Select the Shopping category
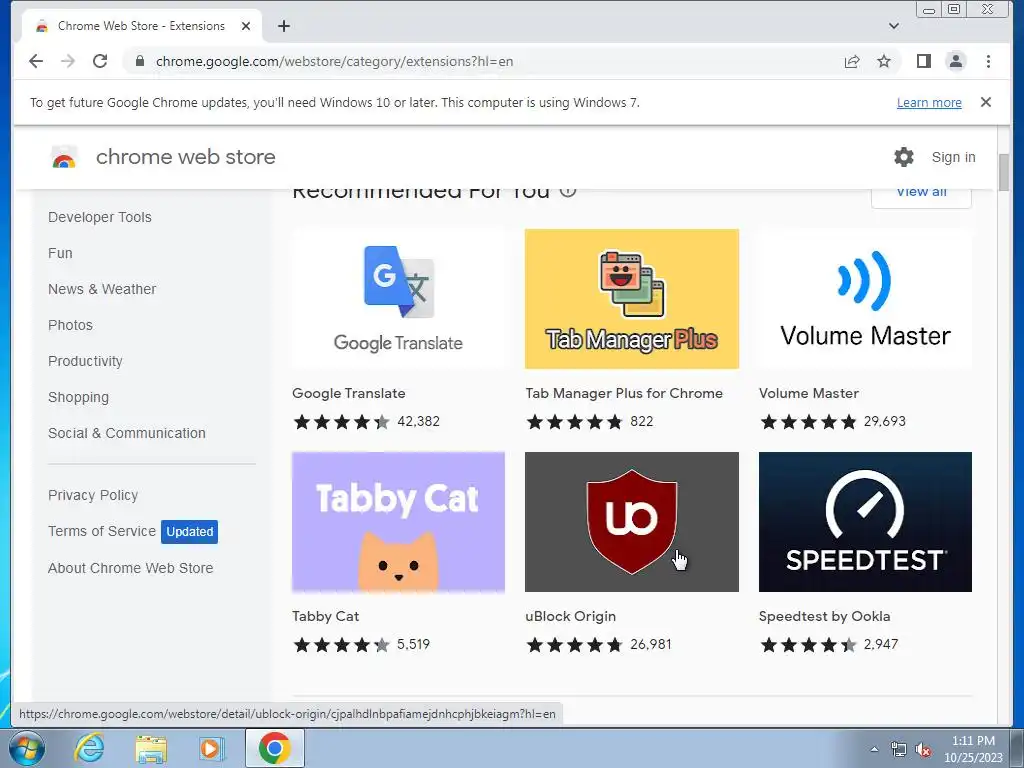 pyautogui.click(x=78, y=397)
